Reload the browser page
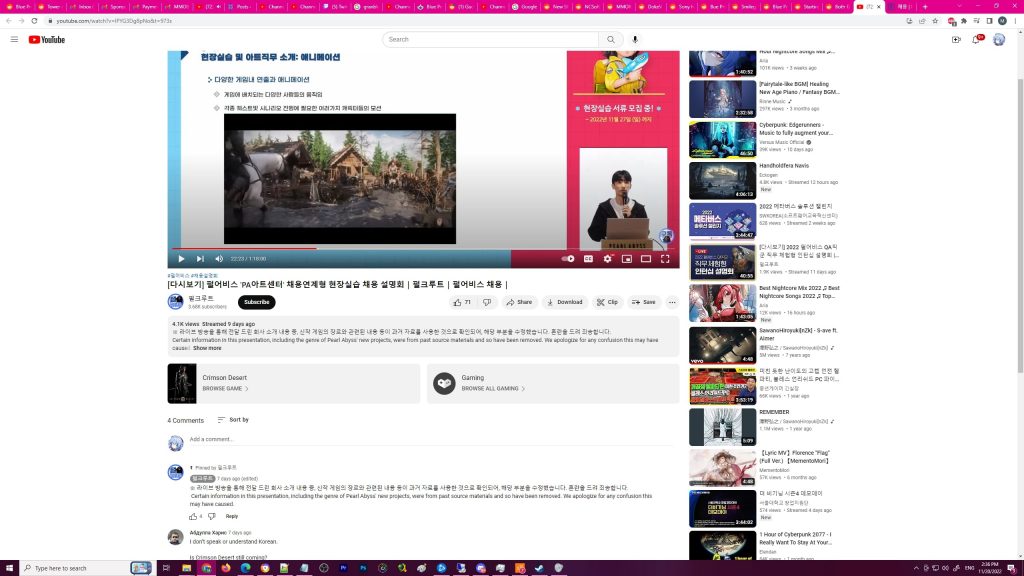This screenshot has height=576, width=1024. (x=35, y=21)
